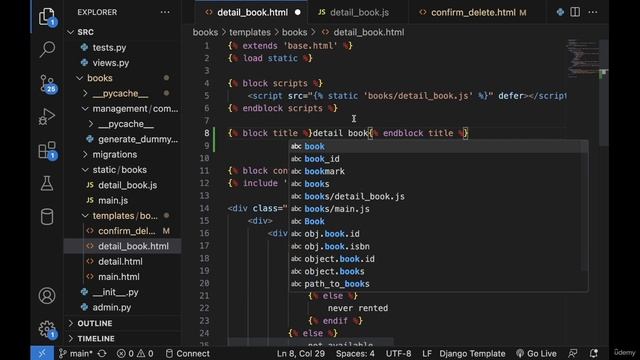The height and width of the screenshot is (360, 640).
Task: Click the remote window indicator in status bar
Action: coord(42,353)
